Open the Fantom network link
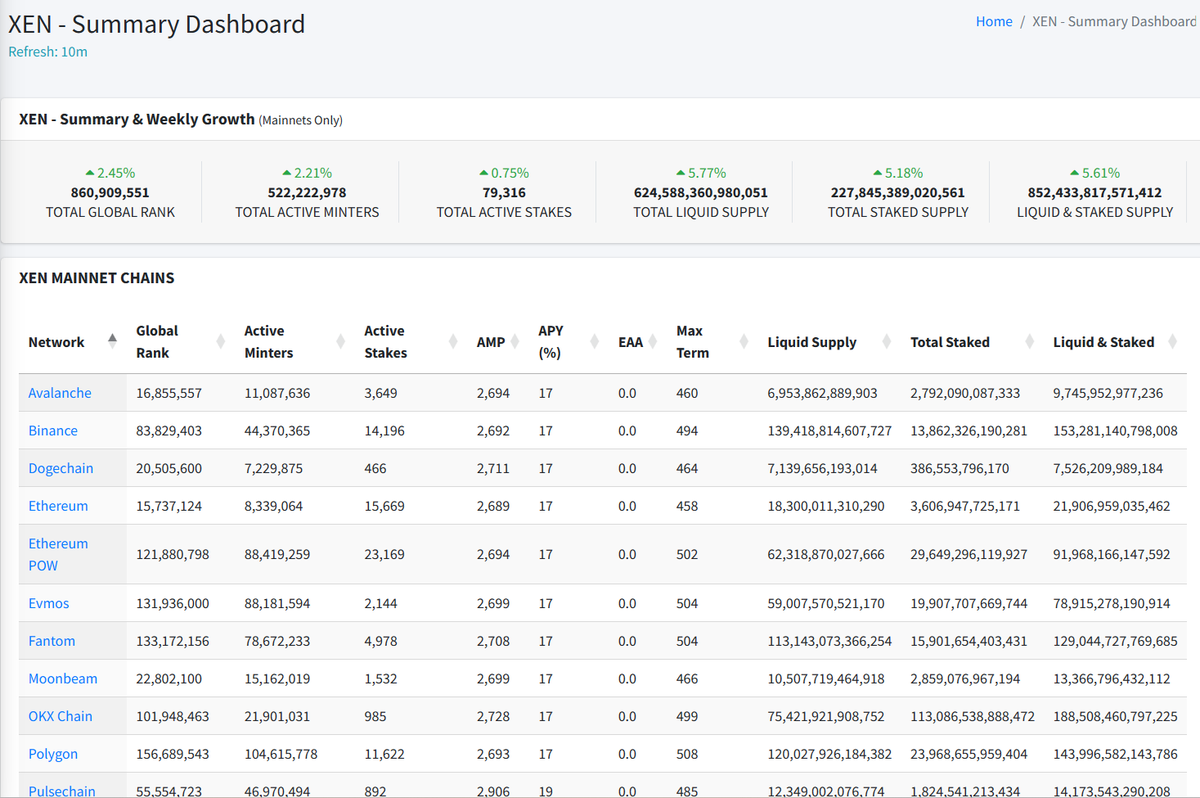1200x798 pixels. coord(52,641)
